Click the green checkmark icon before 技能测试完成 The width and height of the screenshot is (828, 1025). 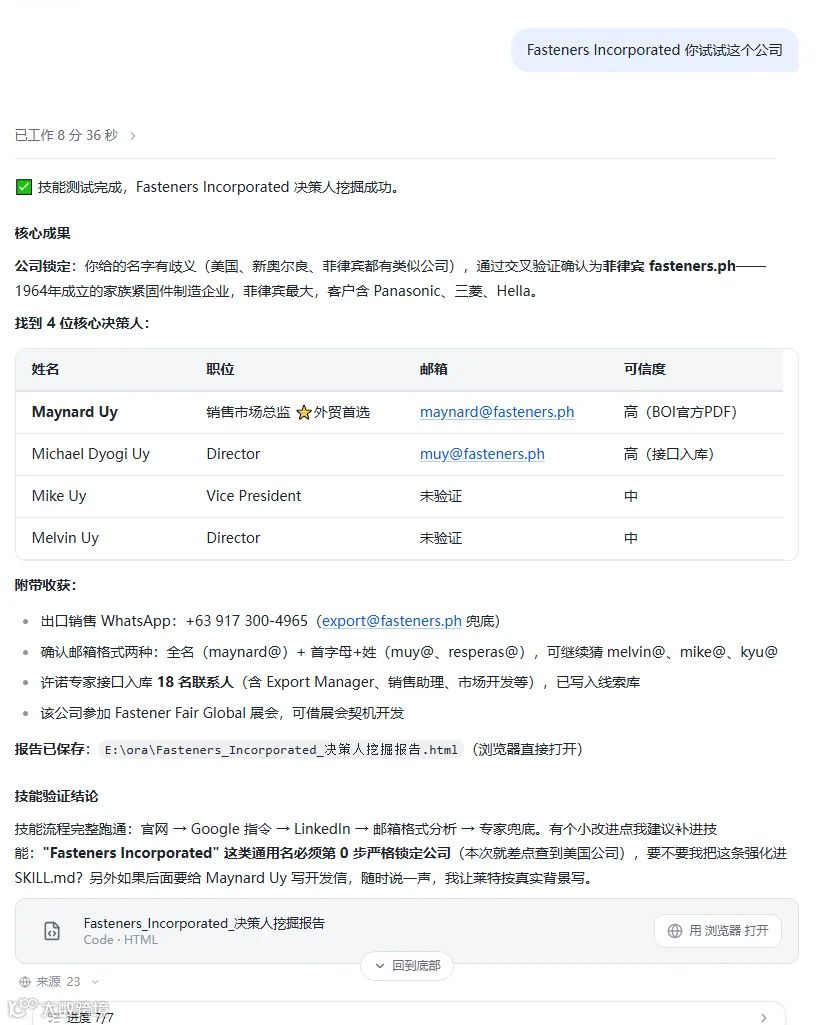[x=24, y=187]
